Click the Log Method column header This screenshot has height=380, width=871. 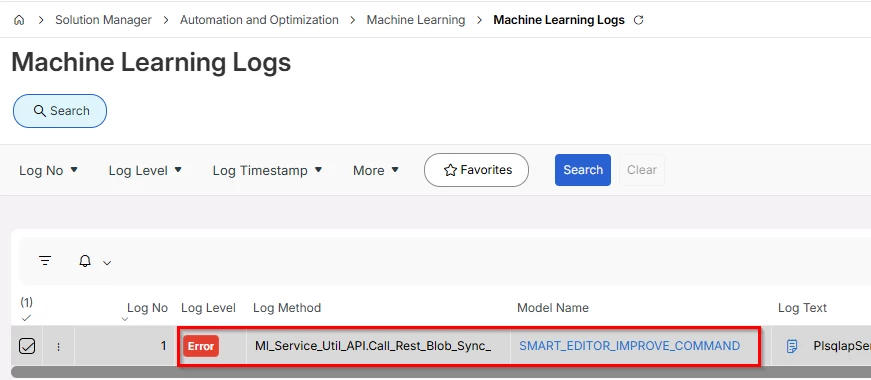pyautogui.click(x=287, y=308)
